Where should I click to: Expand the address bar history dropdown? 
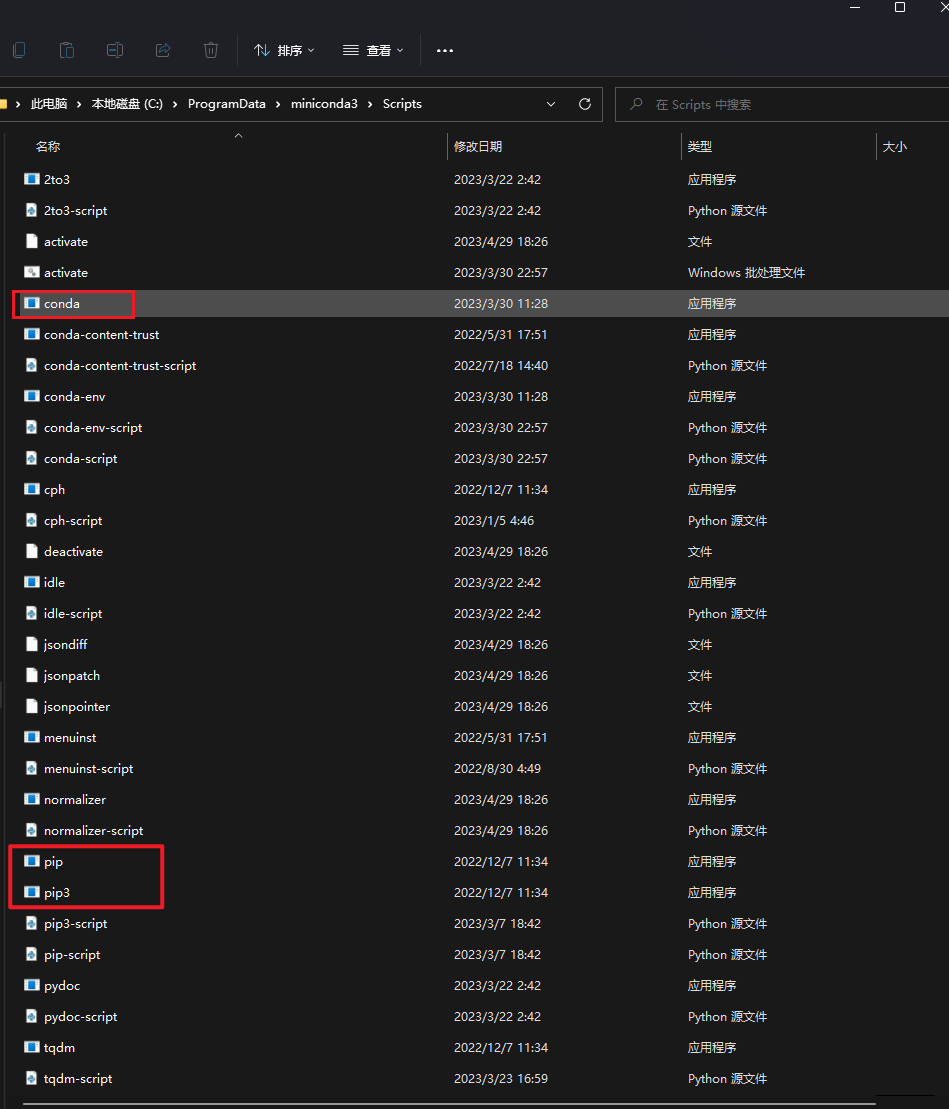tap(551, 104)
